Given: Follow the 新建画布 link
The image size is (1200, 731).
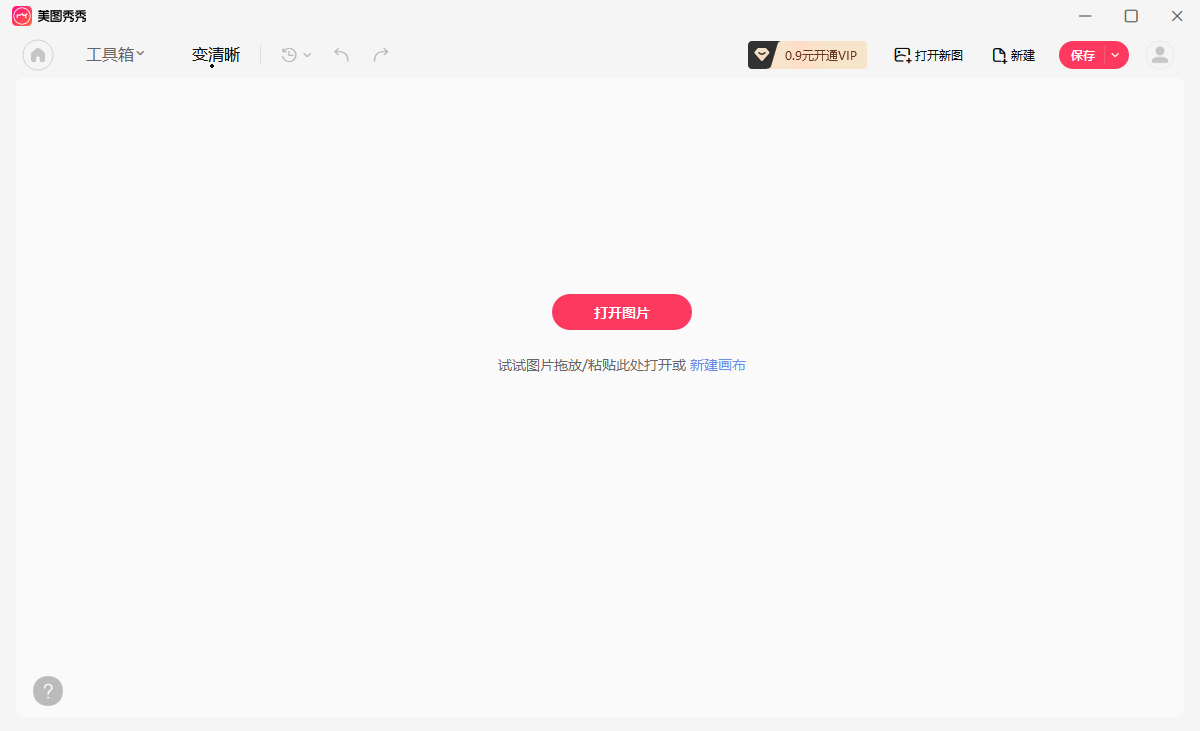Looking at the screenshot, I should click(x=718, y=365).
